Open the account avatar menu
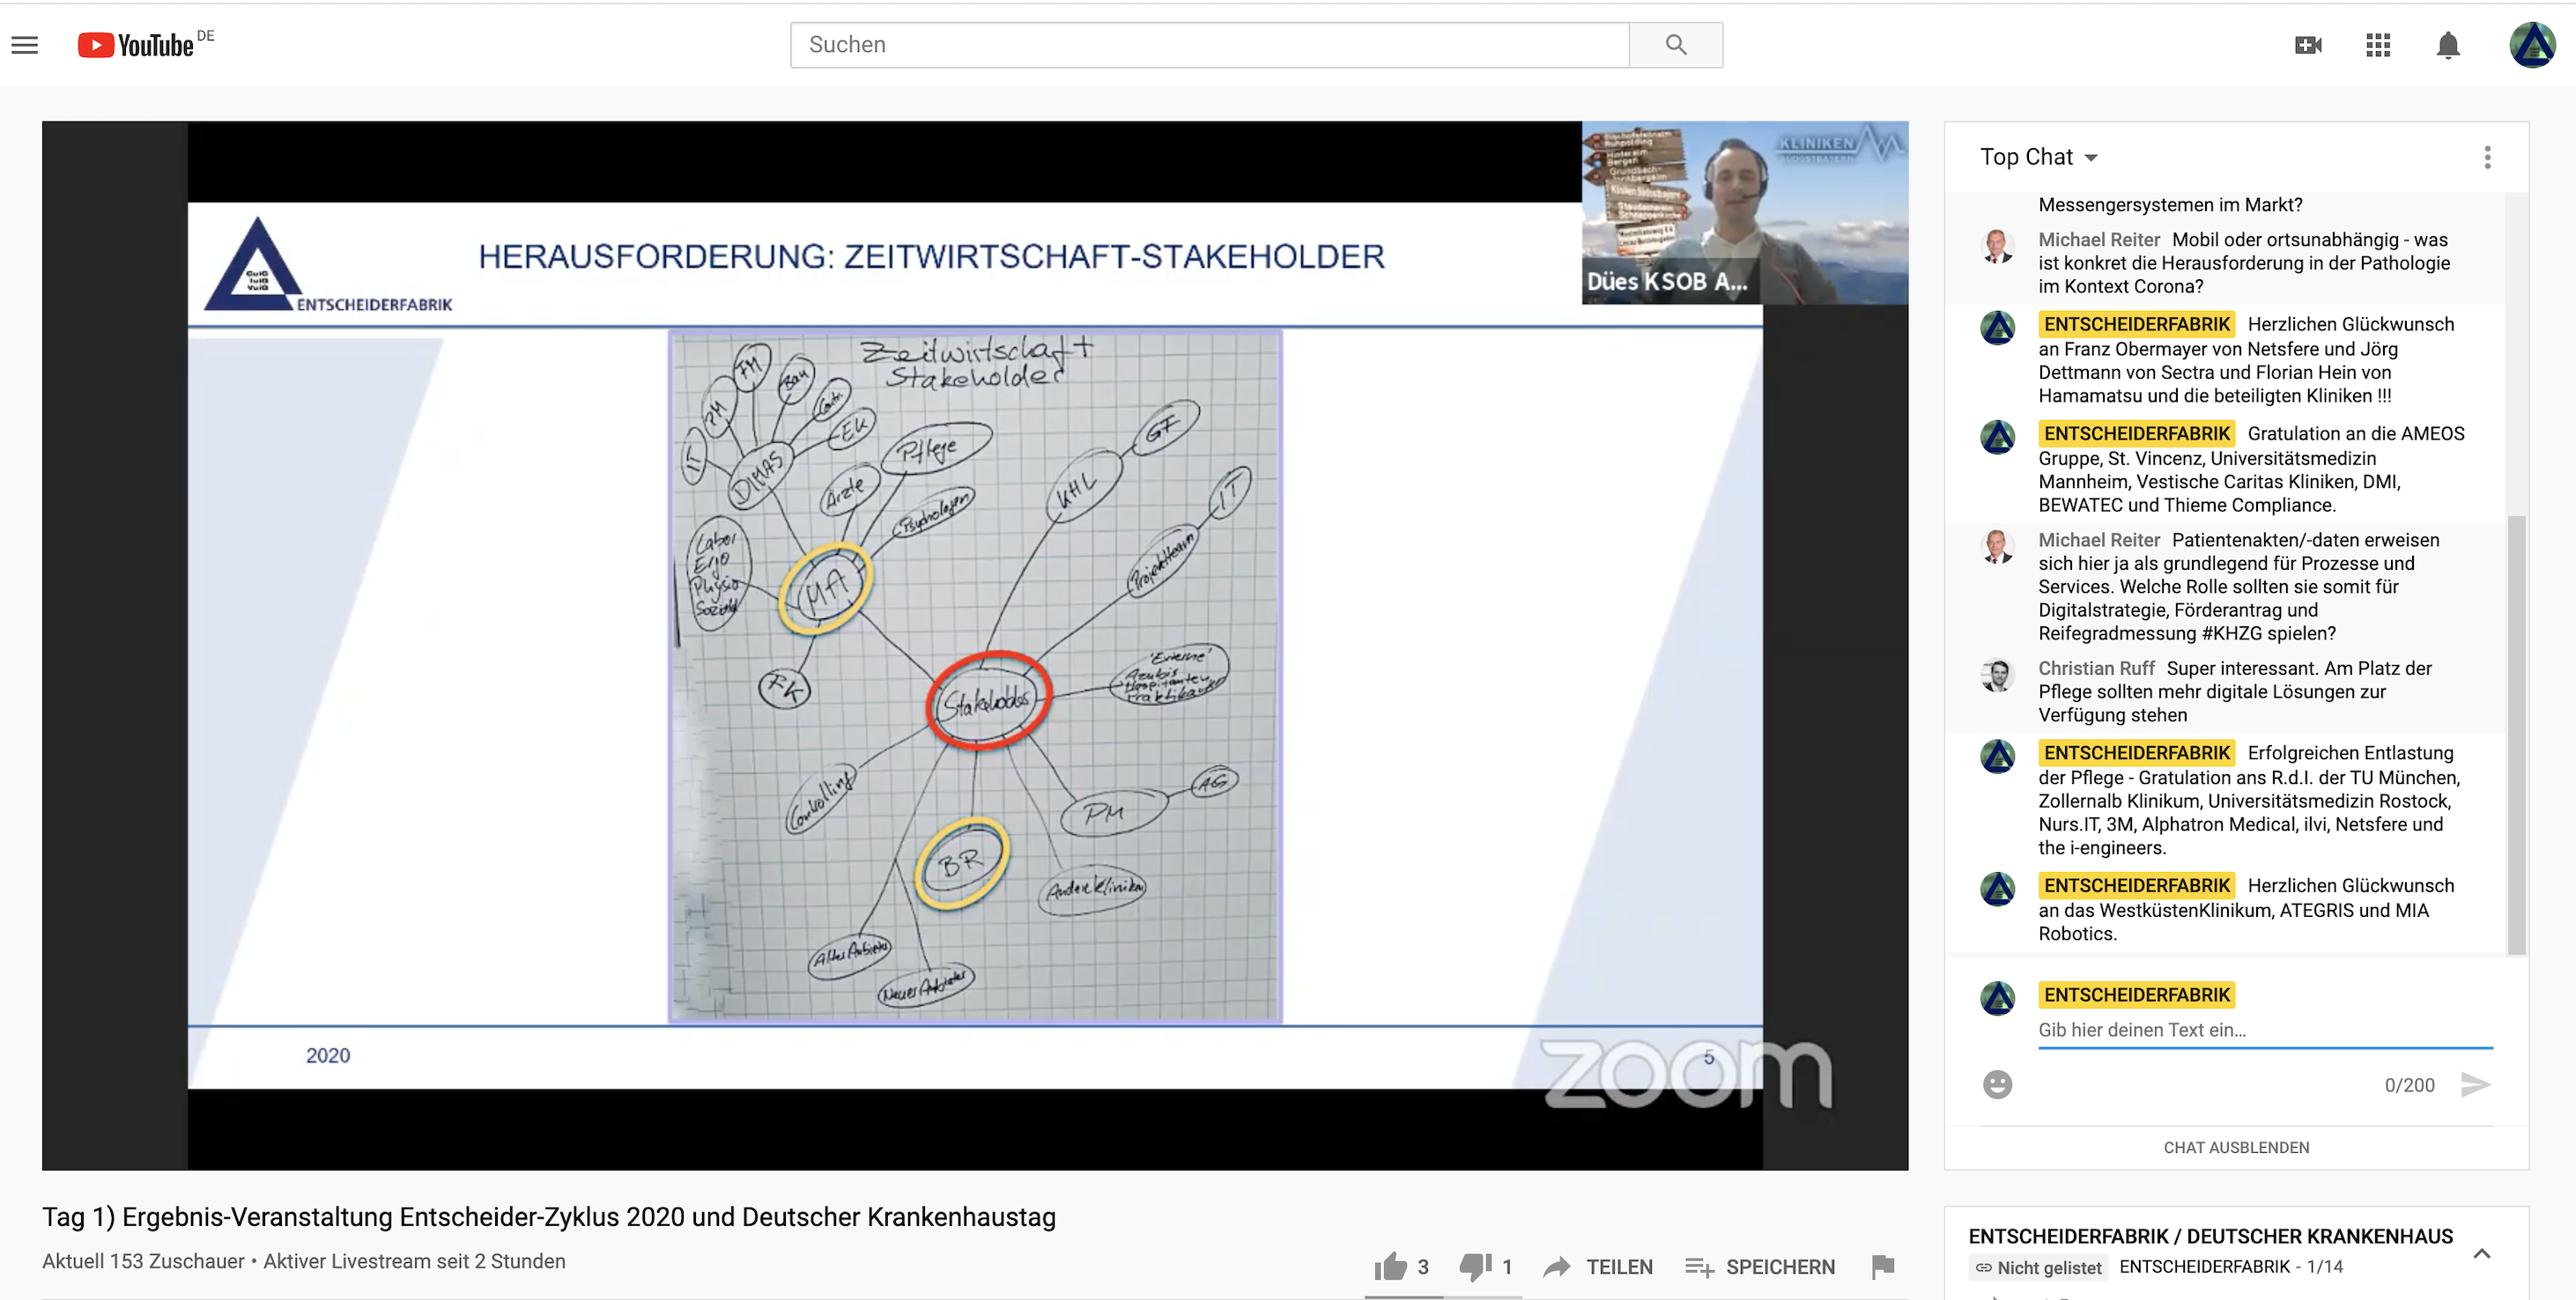Viewport: 2576px width, 1300px height. 2532,45
